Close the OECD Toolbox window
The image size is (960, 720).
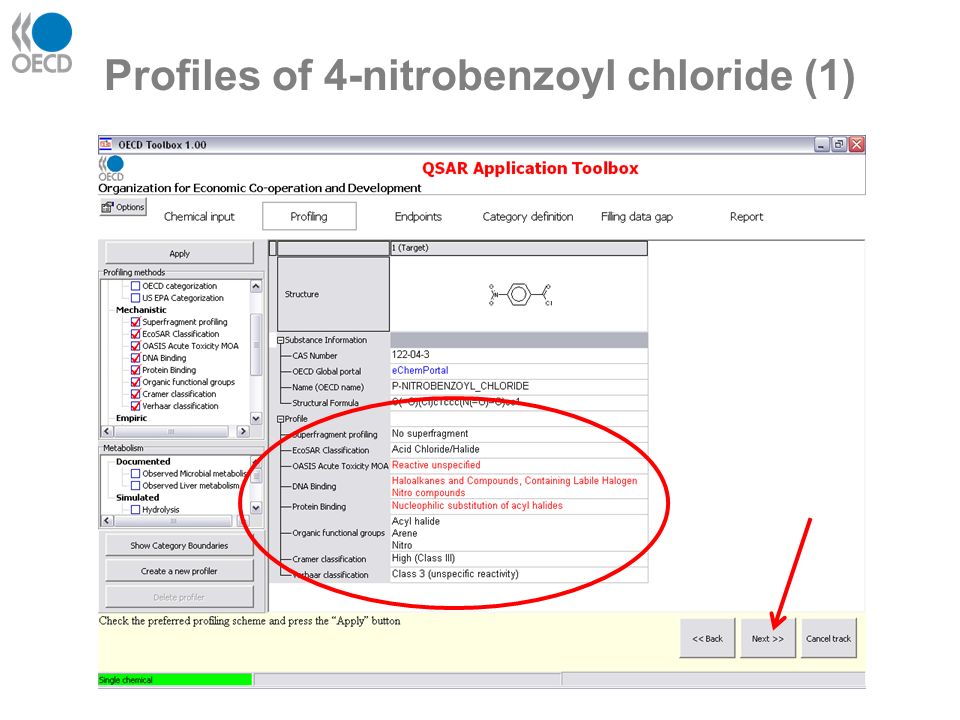(x=856, y=144)
